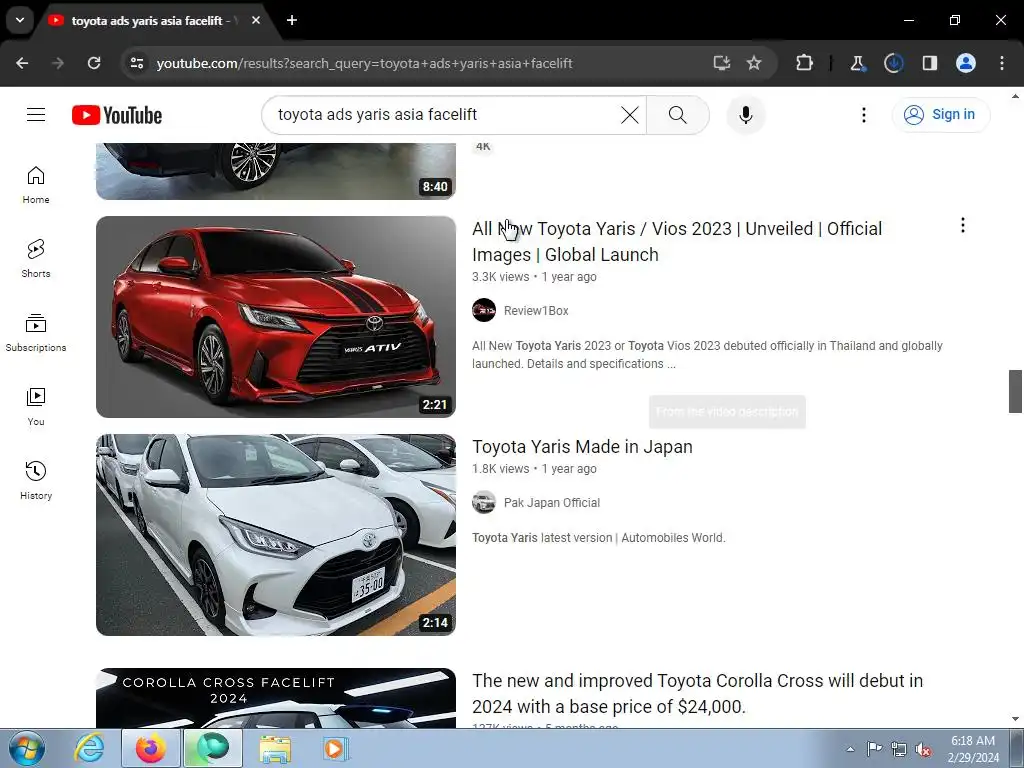Viewport: 1024px width, 768px height.
Task: Open options menu for Yaris / Vios 2023 video
Action: click(x=963, y=225)
